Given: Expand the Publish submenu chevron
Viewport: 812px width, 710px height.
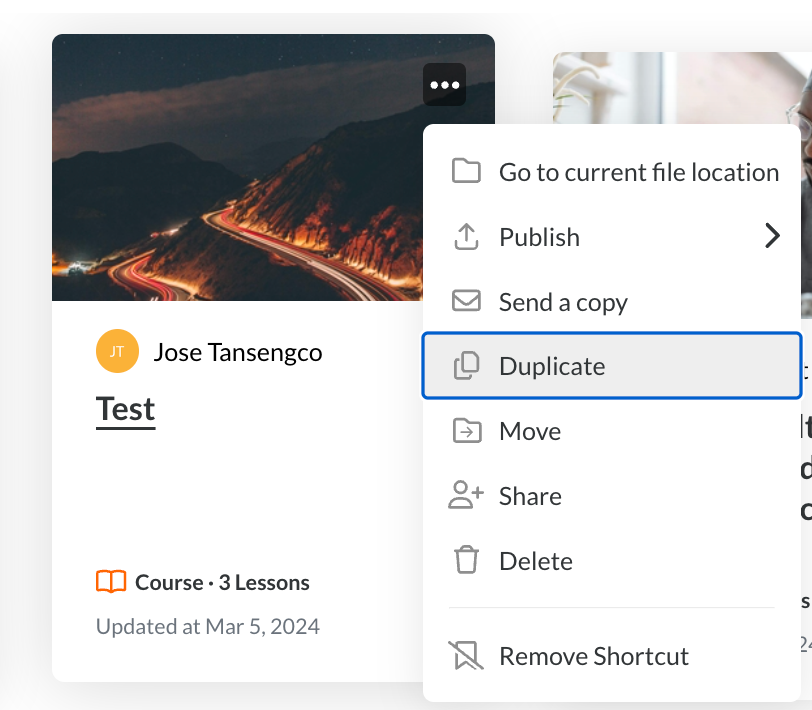Looking at the screenshot, I should tap(771, 236).
